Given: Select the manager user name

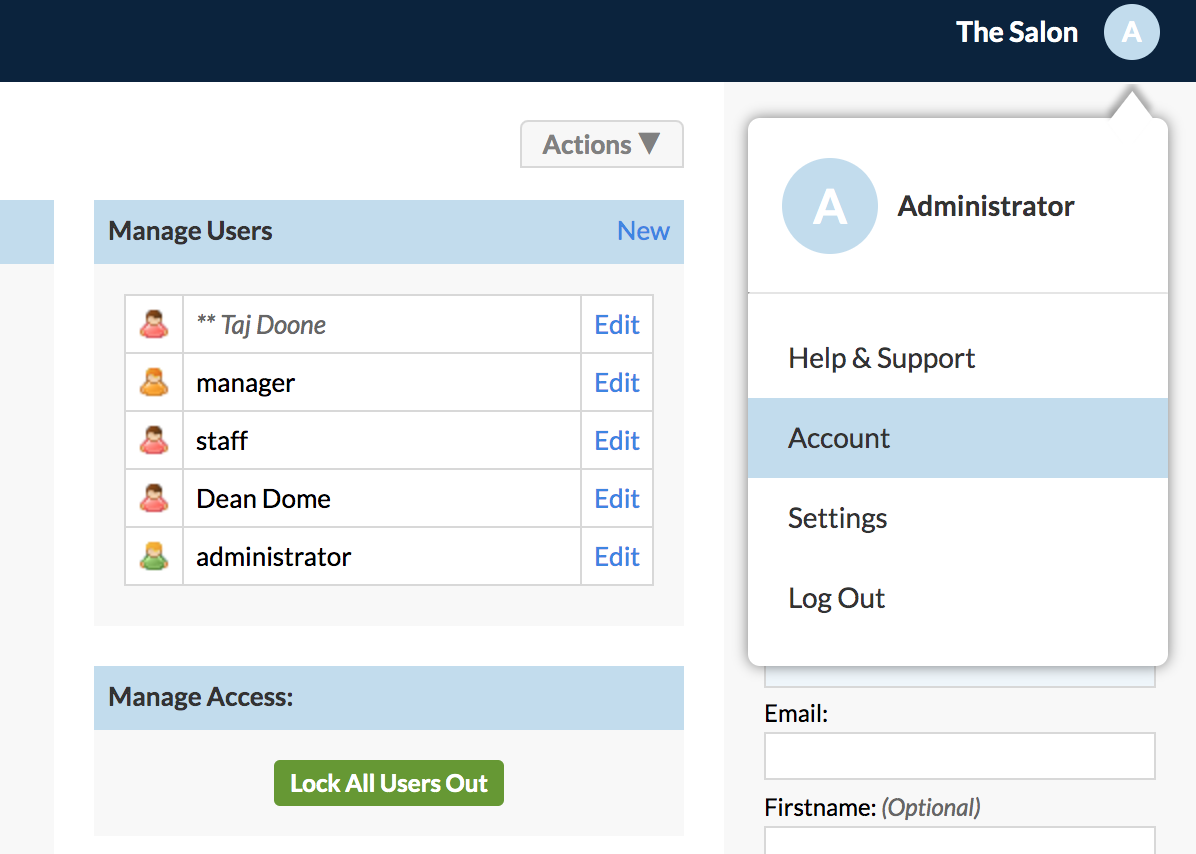Looking at the screenshot, I should pos(246,383).
